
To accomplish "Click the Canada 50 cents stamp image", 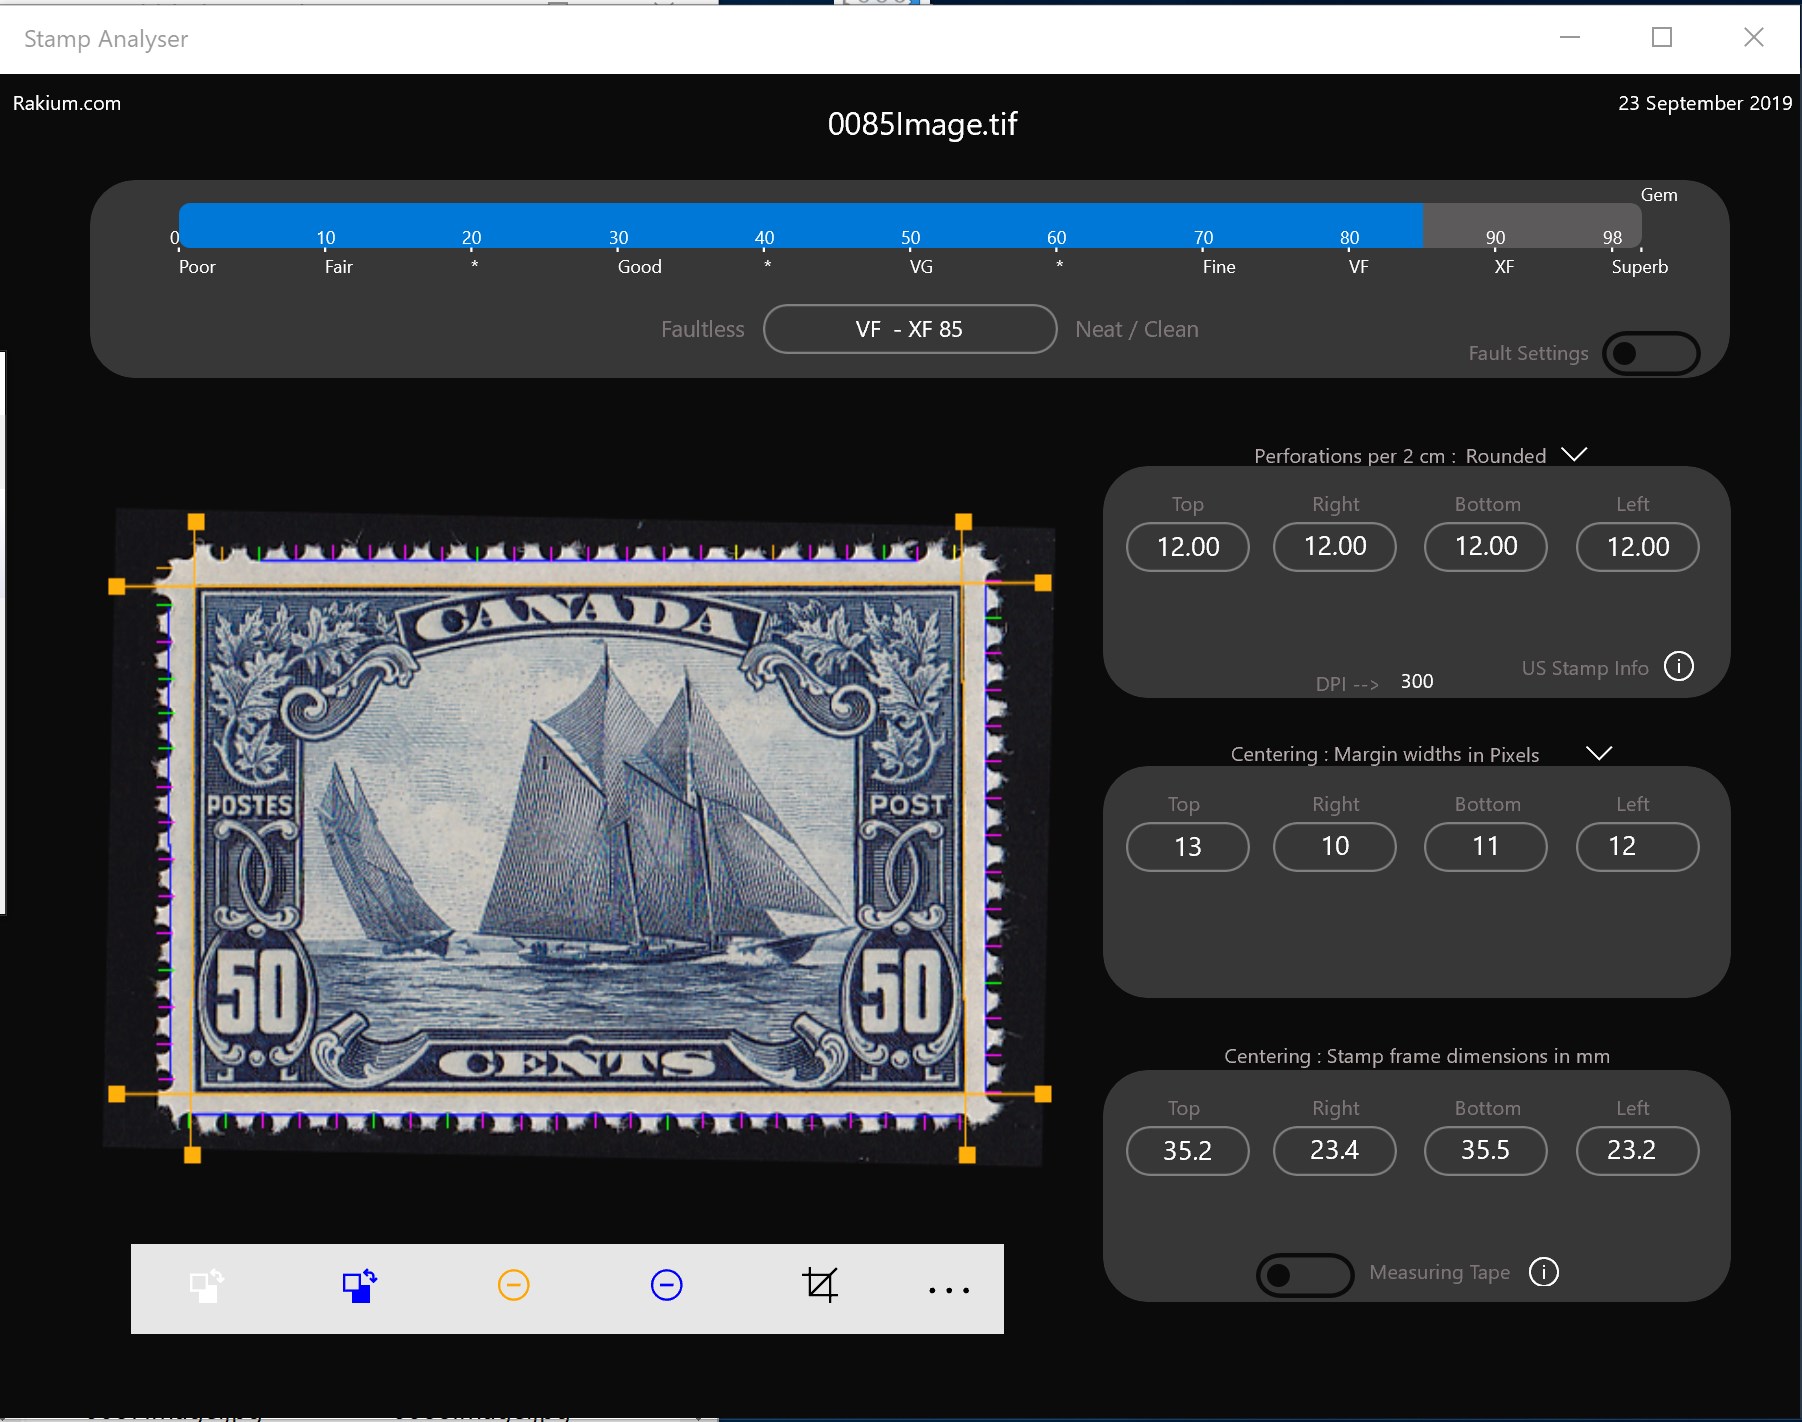I will tap(580, 838).
